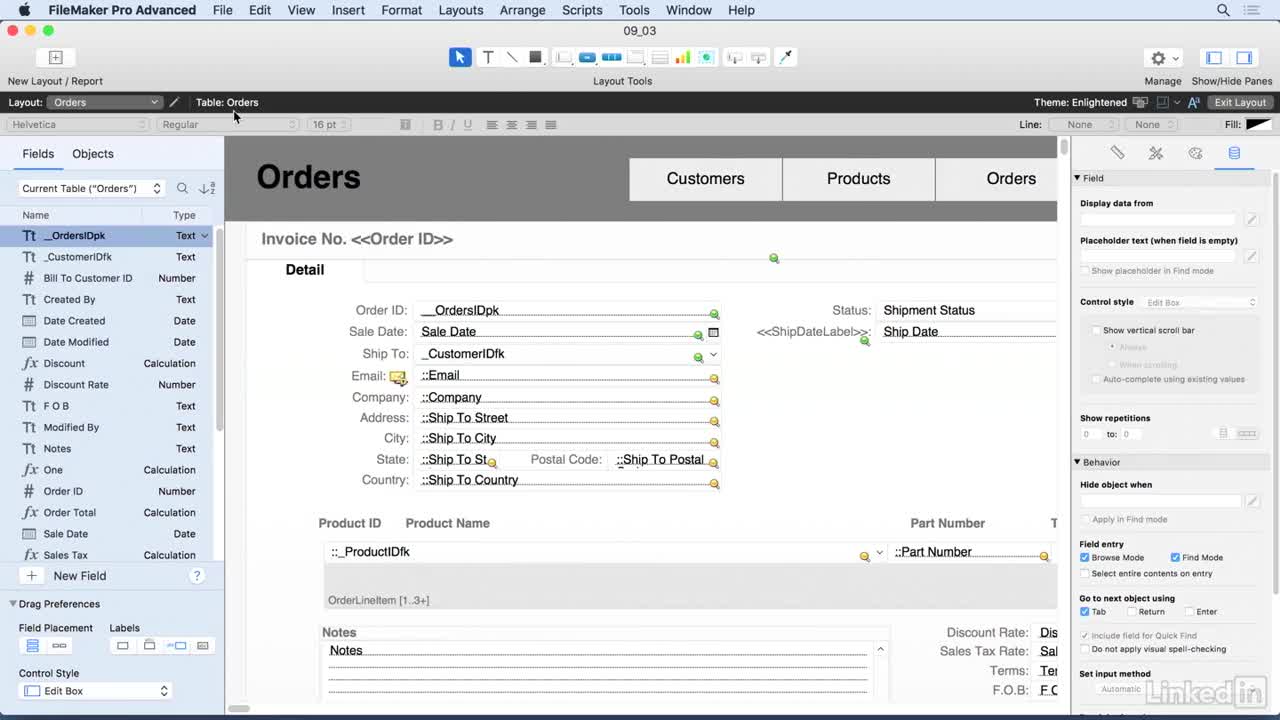Choose horizontal field placement

click(x=59, y=646)
